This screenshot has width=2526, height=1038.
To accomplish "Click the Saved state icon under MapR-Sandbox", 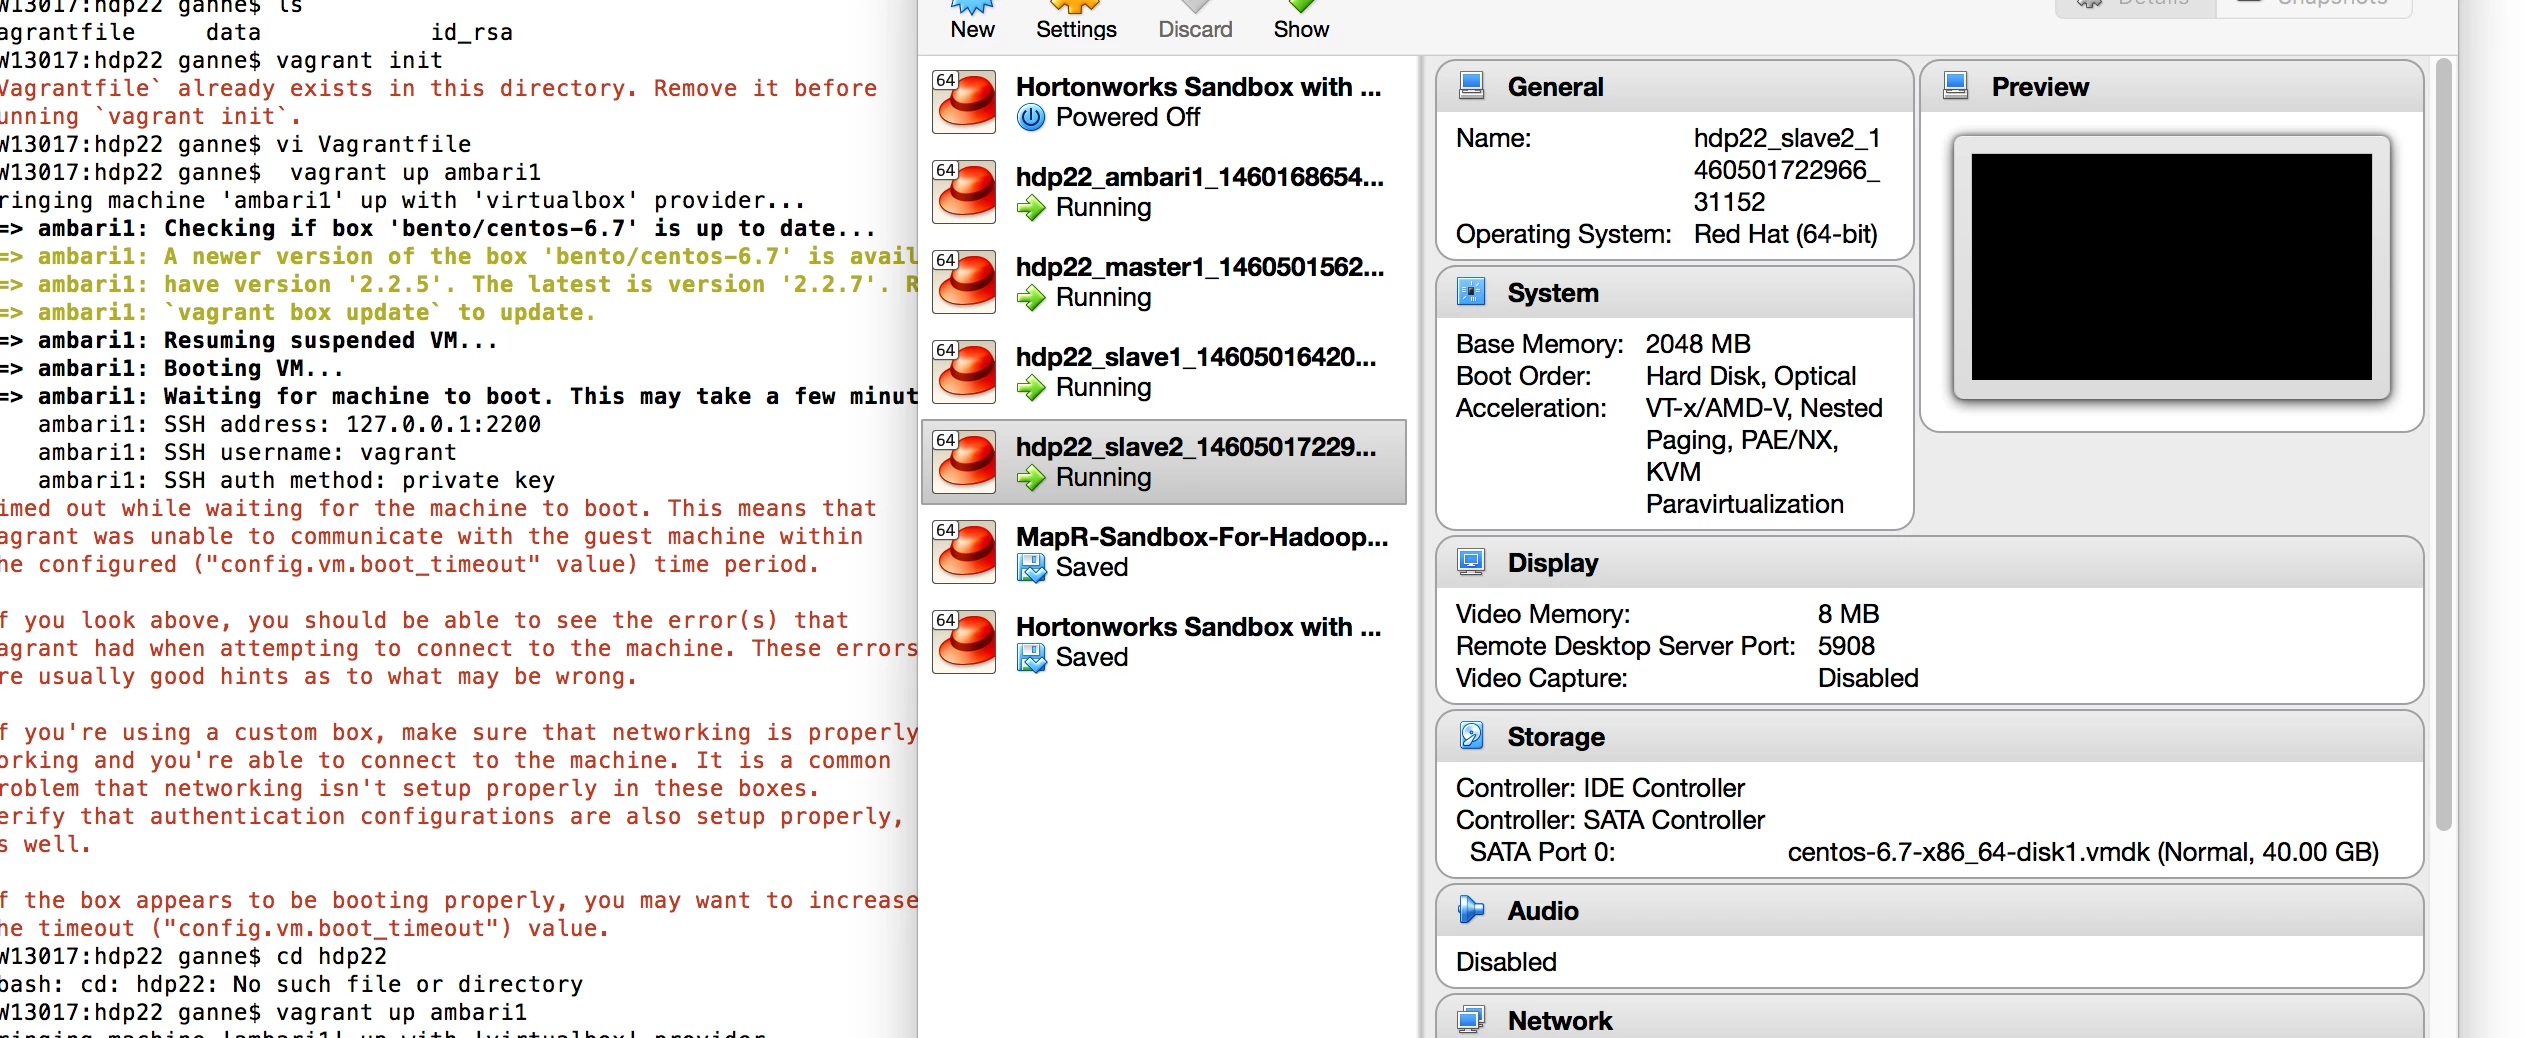I will (x=1031, y=568).
